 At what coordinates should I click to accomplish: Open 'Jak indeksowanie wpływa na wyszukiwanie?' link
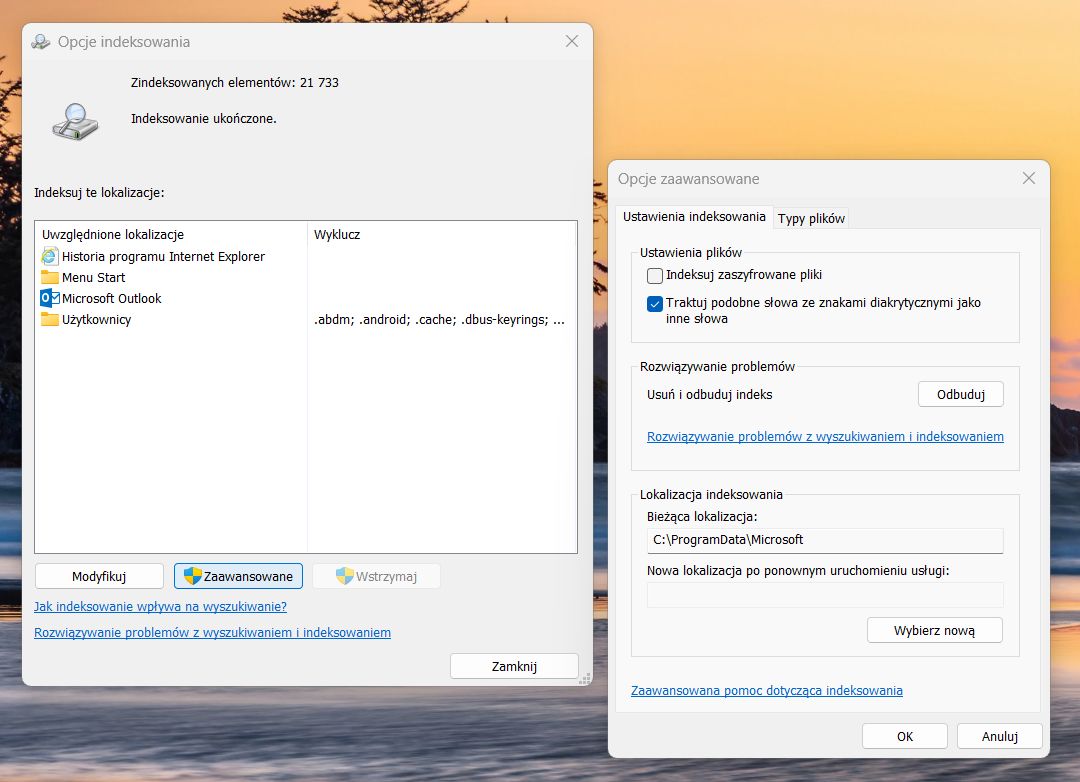(162, 606)
